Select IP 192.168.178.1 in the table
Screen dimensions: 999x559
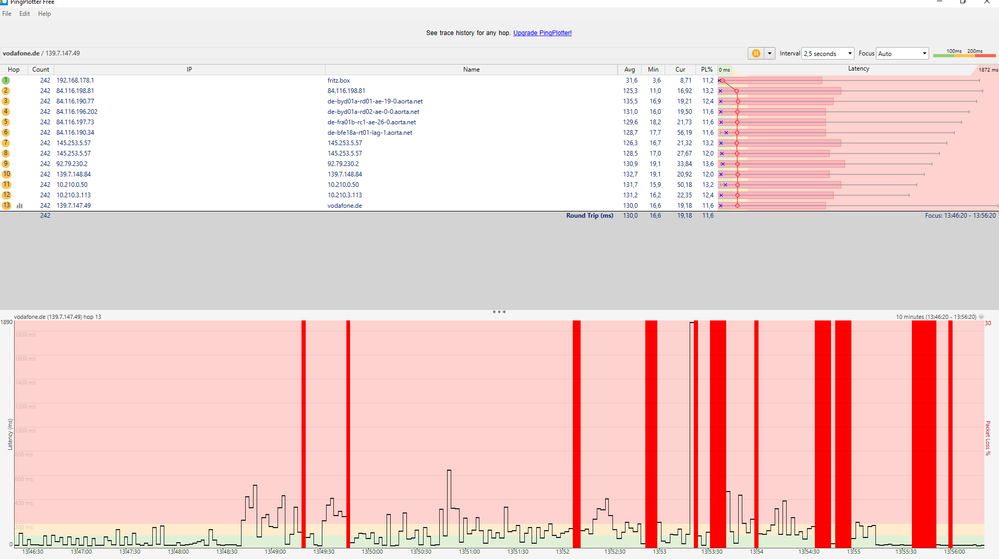tap(75, 80)
